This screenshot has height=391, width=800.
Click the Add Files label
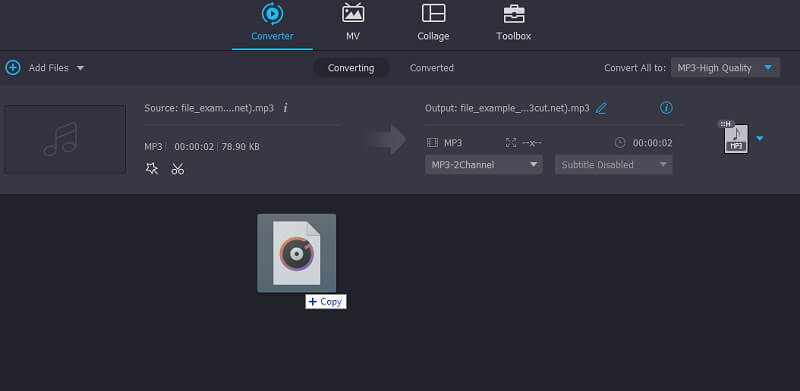click(48, 68)
